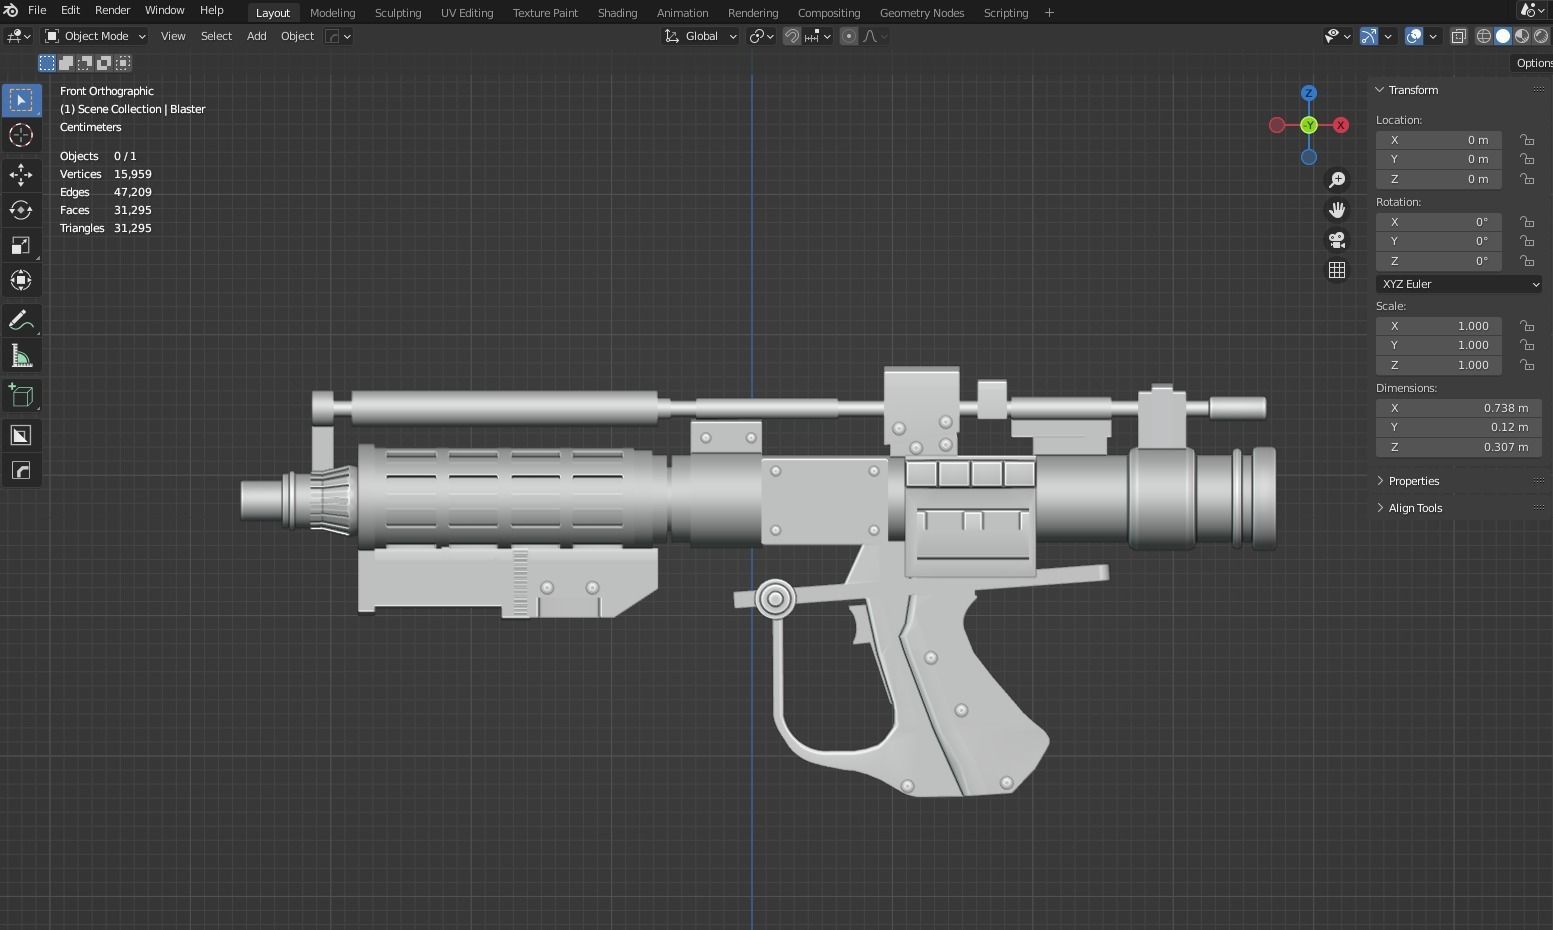Open the Global orientation dropdown
The height and width of the screenshot is (930, 1553).
pyautogui.click(x=700, y=36)
